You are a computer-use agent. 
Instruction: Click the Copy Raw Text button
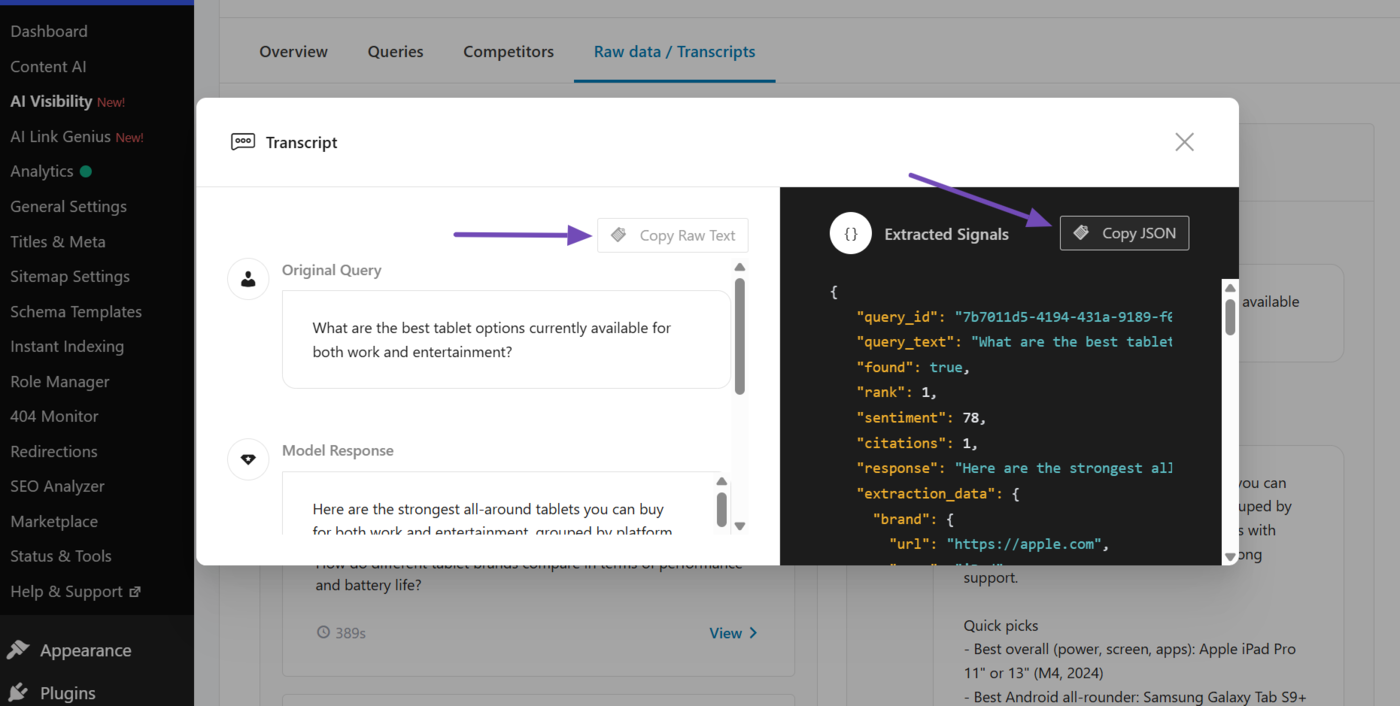672,235
